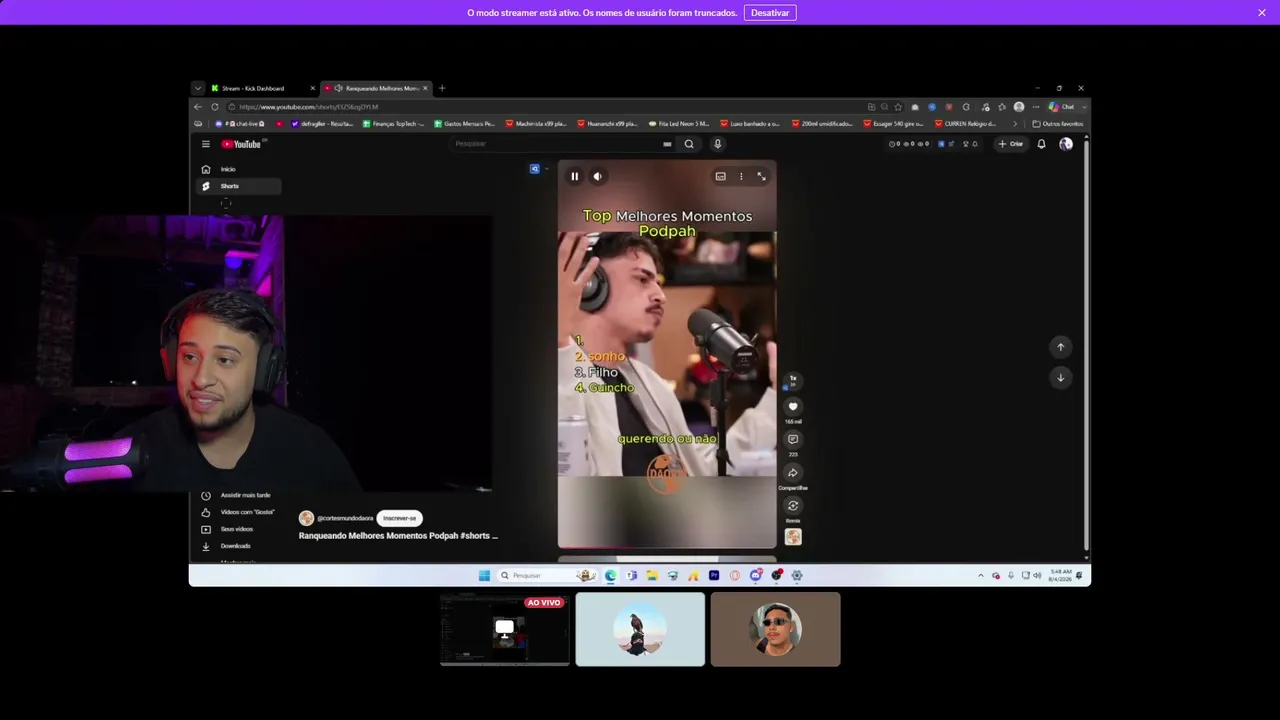The image size is (1280, 720).
Task: Dismiss the streamer mode banner
Action: coord(1262,13)
